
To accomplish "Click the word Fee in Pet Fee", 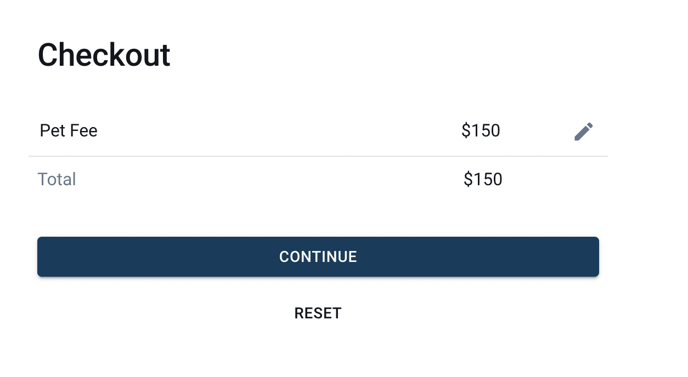I will click(x=83, y=130).
